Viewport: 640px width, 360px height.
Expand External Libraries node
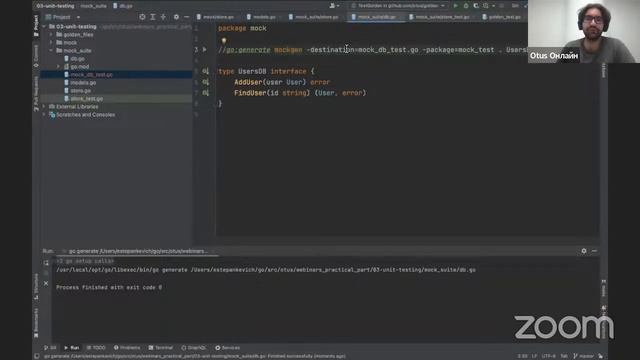click(x=44, y=107)
